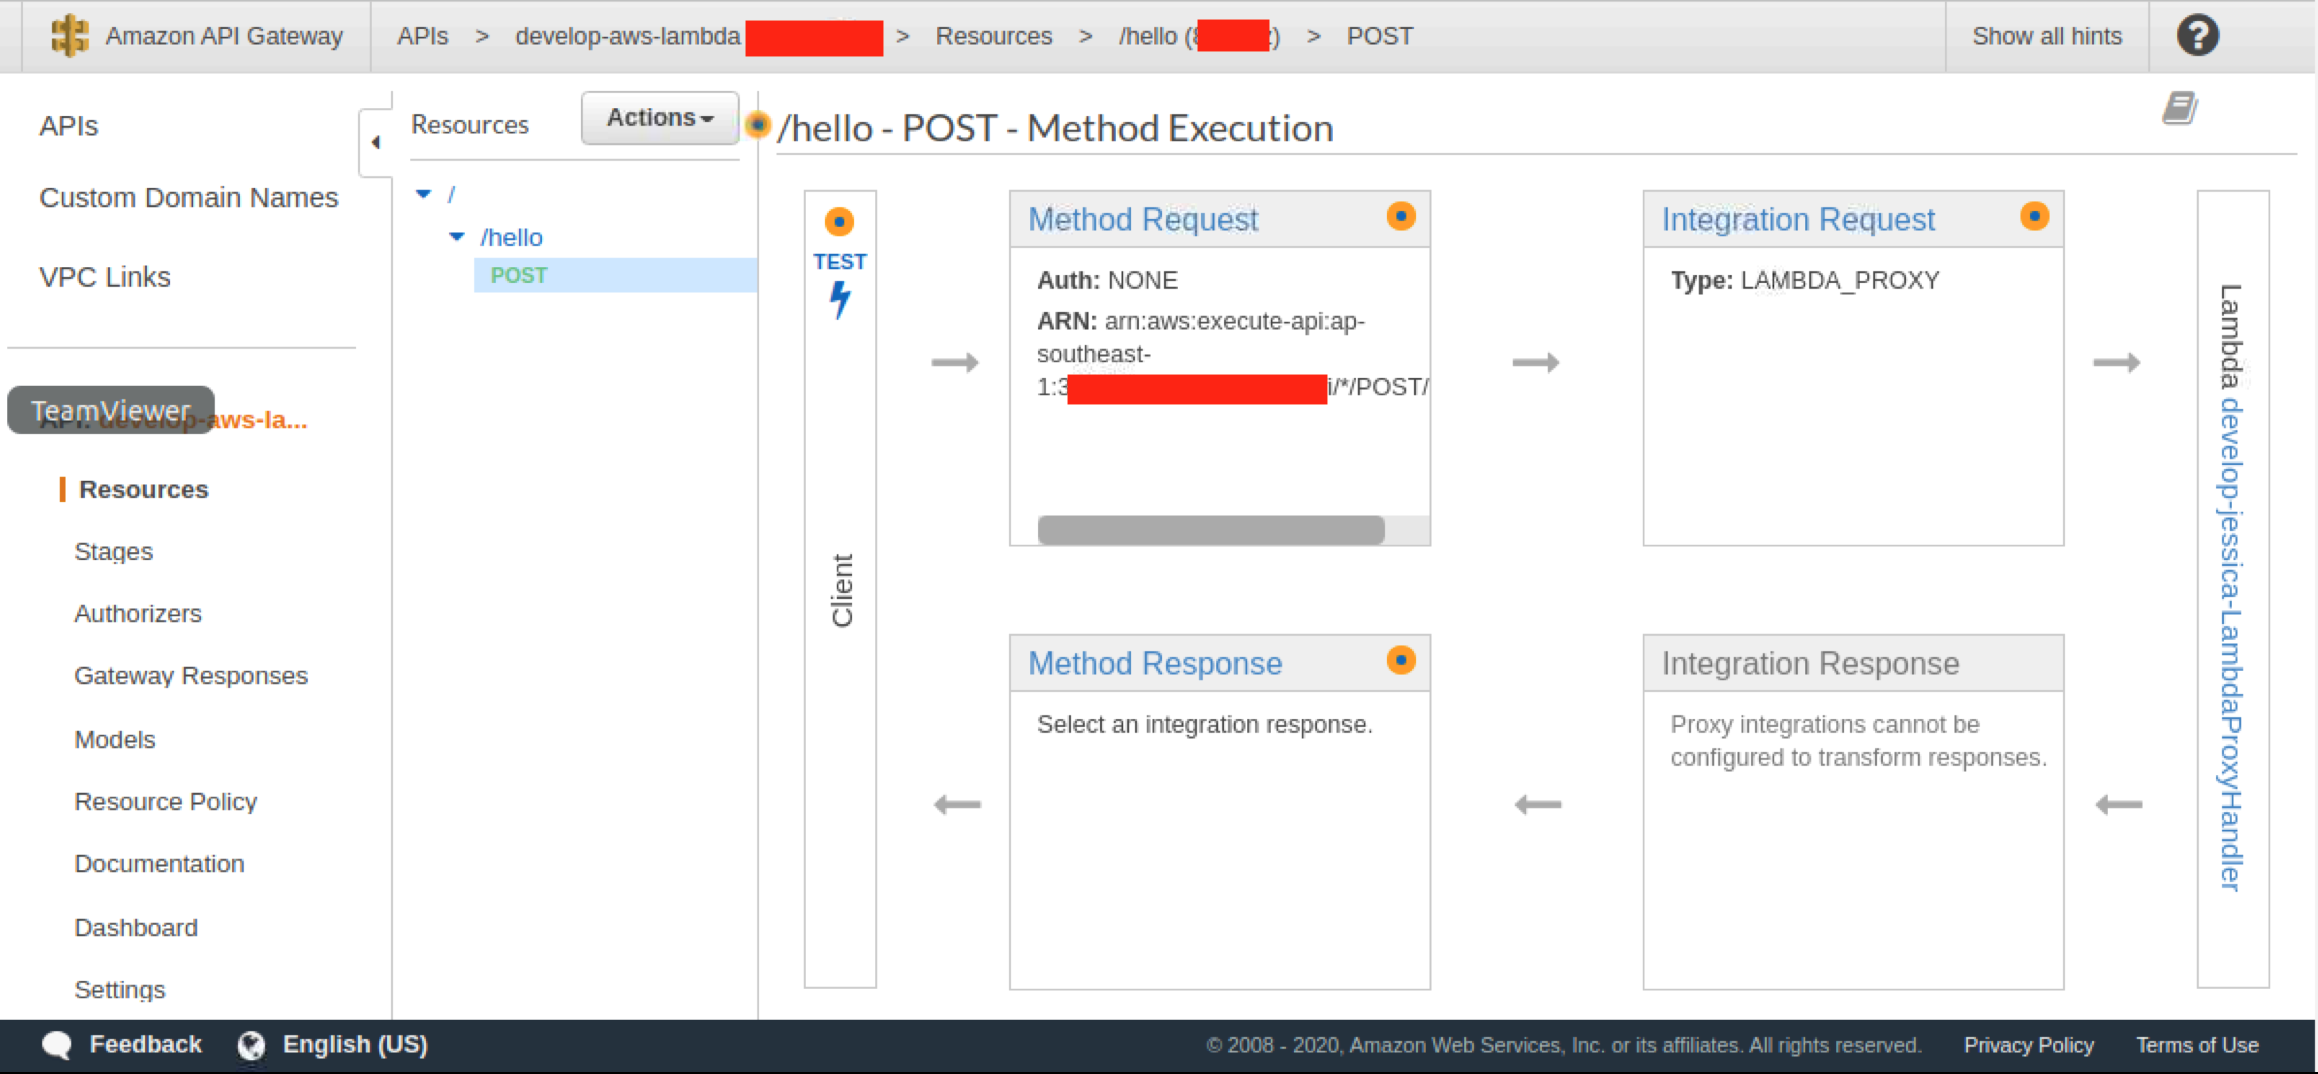This screenshot has height=1074, width=2318.
Task: Click the Amazon API Gateway logo icon
Action: pos(69,36)
